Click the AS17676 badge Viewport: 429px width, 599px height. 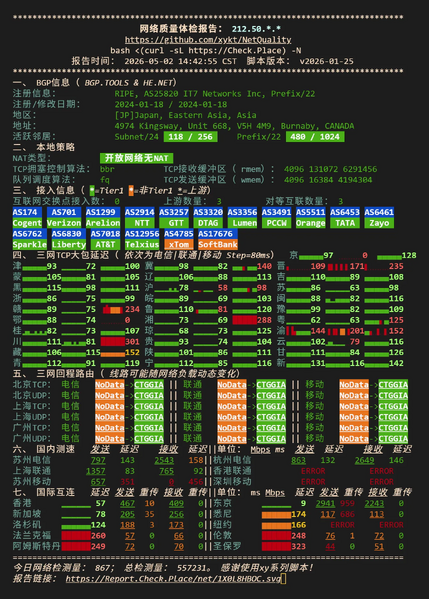tap(218, 234)
